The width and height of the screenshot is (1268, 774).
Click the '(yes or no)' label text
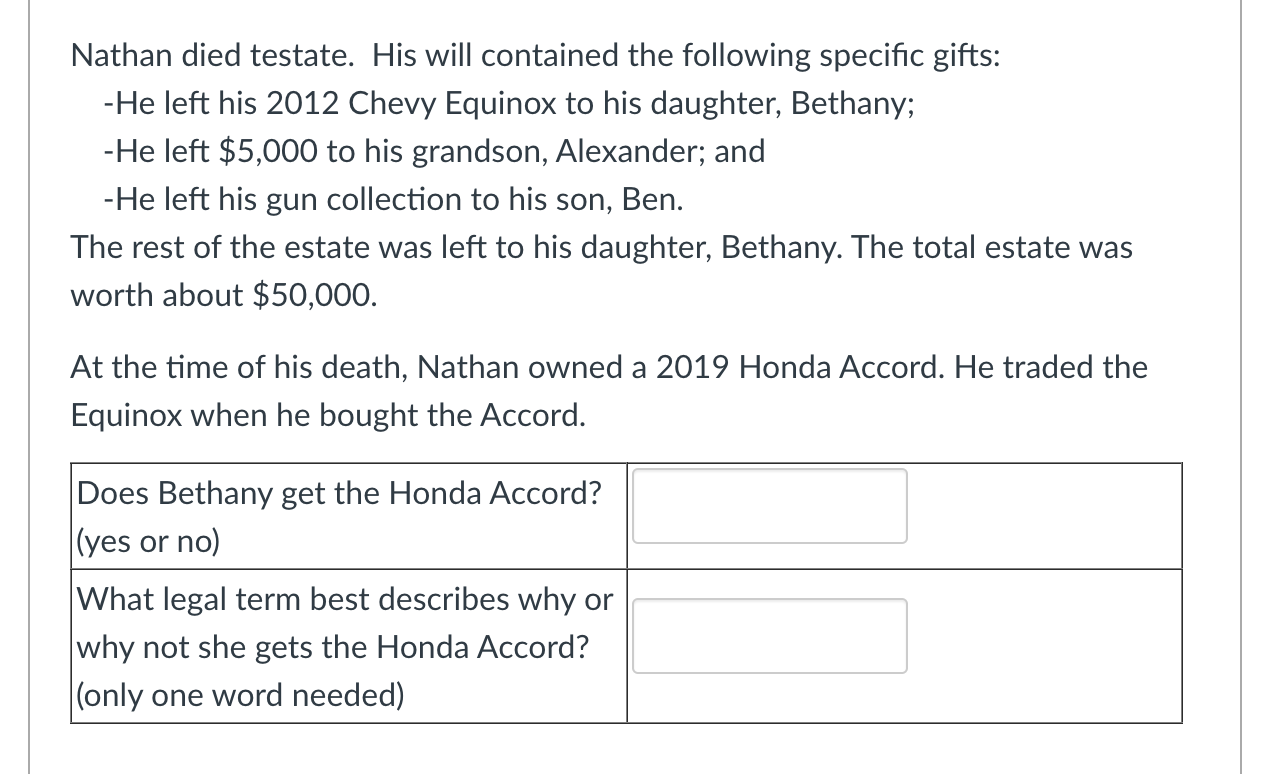pos(148,541)
